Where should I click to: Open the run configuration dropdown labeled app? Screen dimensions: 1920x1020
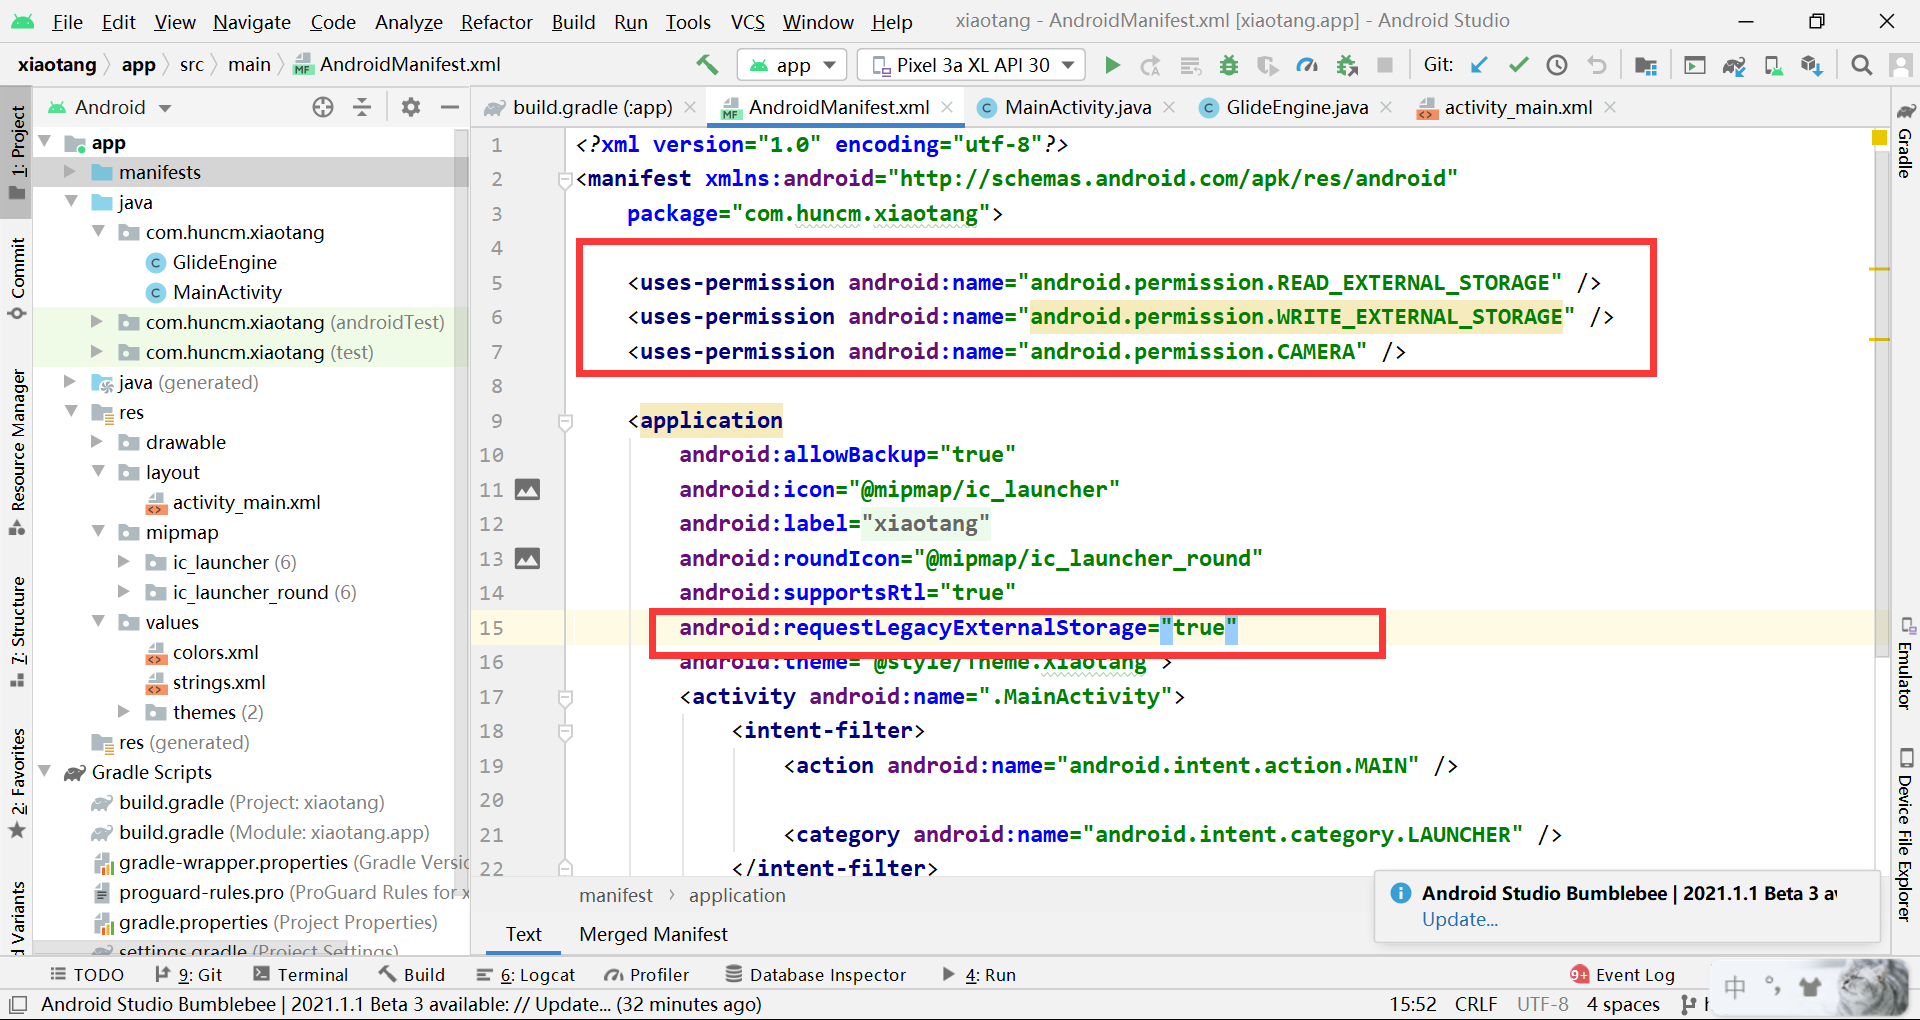[791, 64]
